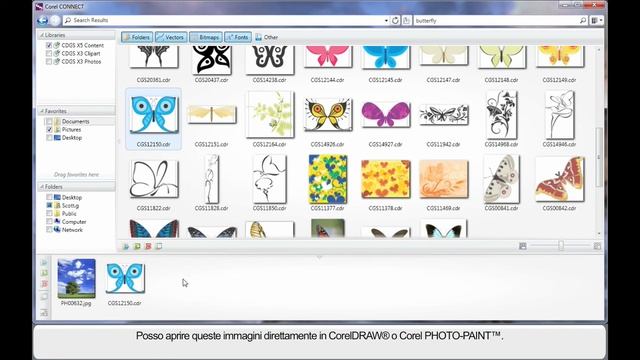Click the green add-to-tray icon in results toolbar
640x360 pixels.
(137, 246)
